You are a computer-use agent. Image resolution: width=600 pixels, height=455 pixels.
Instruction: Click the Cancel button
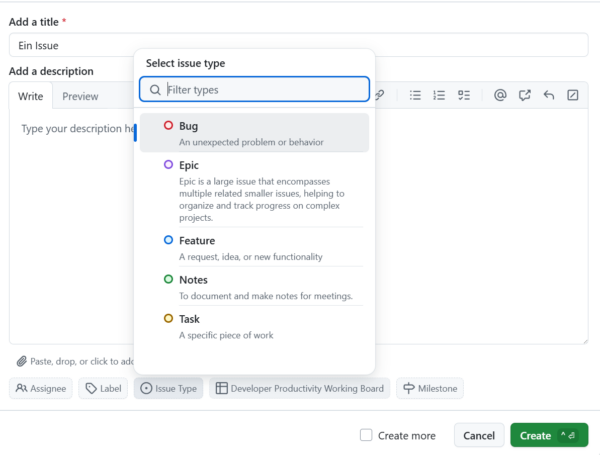pyautogui.click(x=479, y=435)
